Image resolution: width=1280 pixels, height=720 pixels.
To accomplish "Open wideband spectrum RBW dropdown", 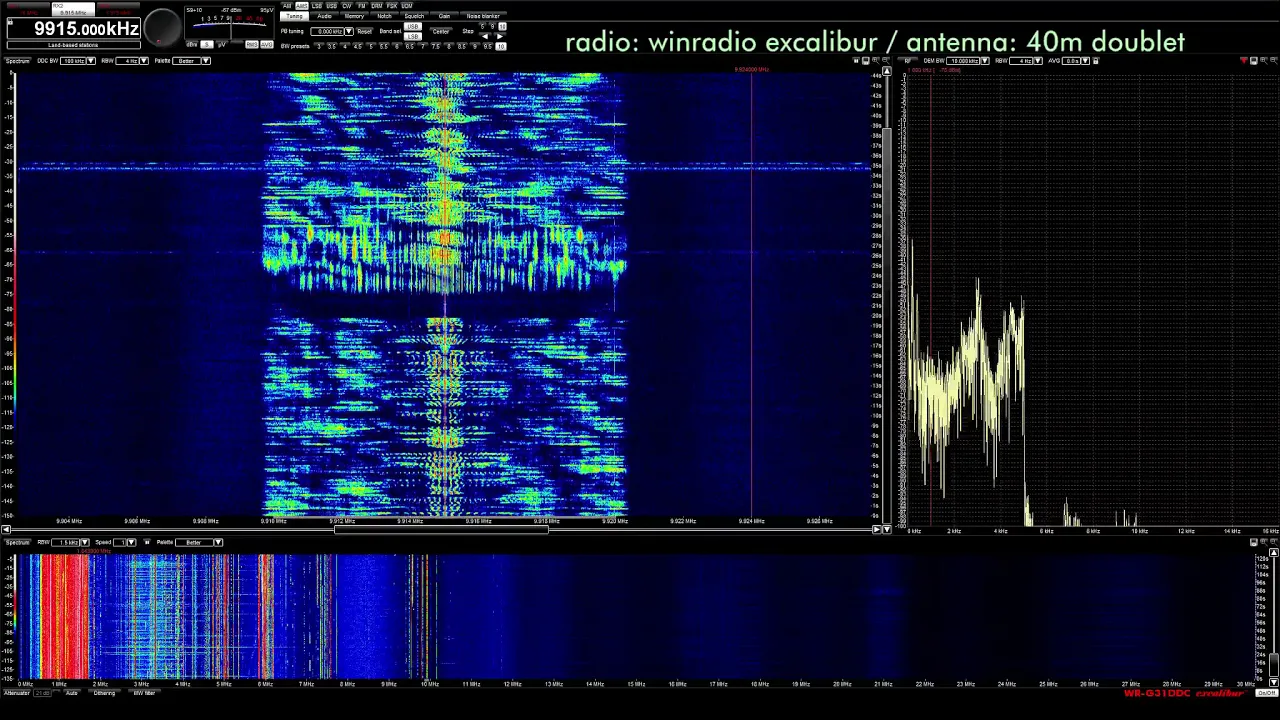I will pos(85,542).
